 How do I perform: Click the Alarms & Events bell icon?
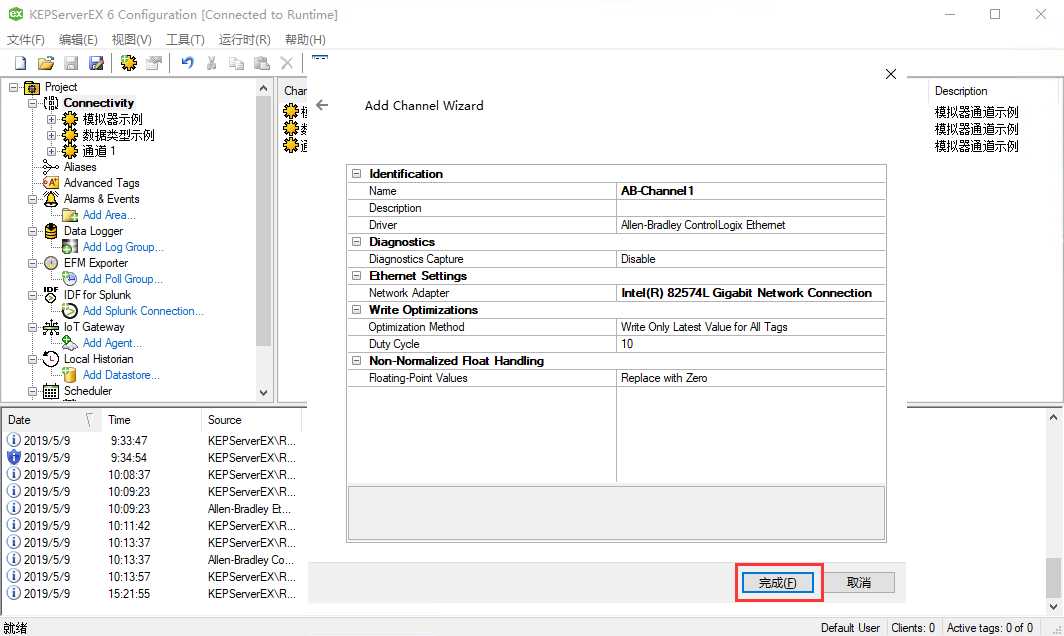[51, 199]
